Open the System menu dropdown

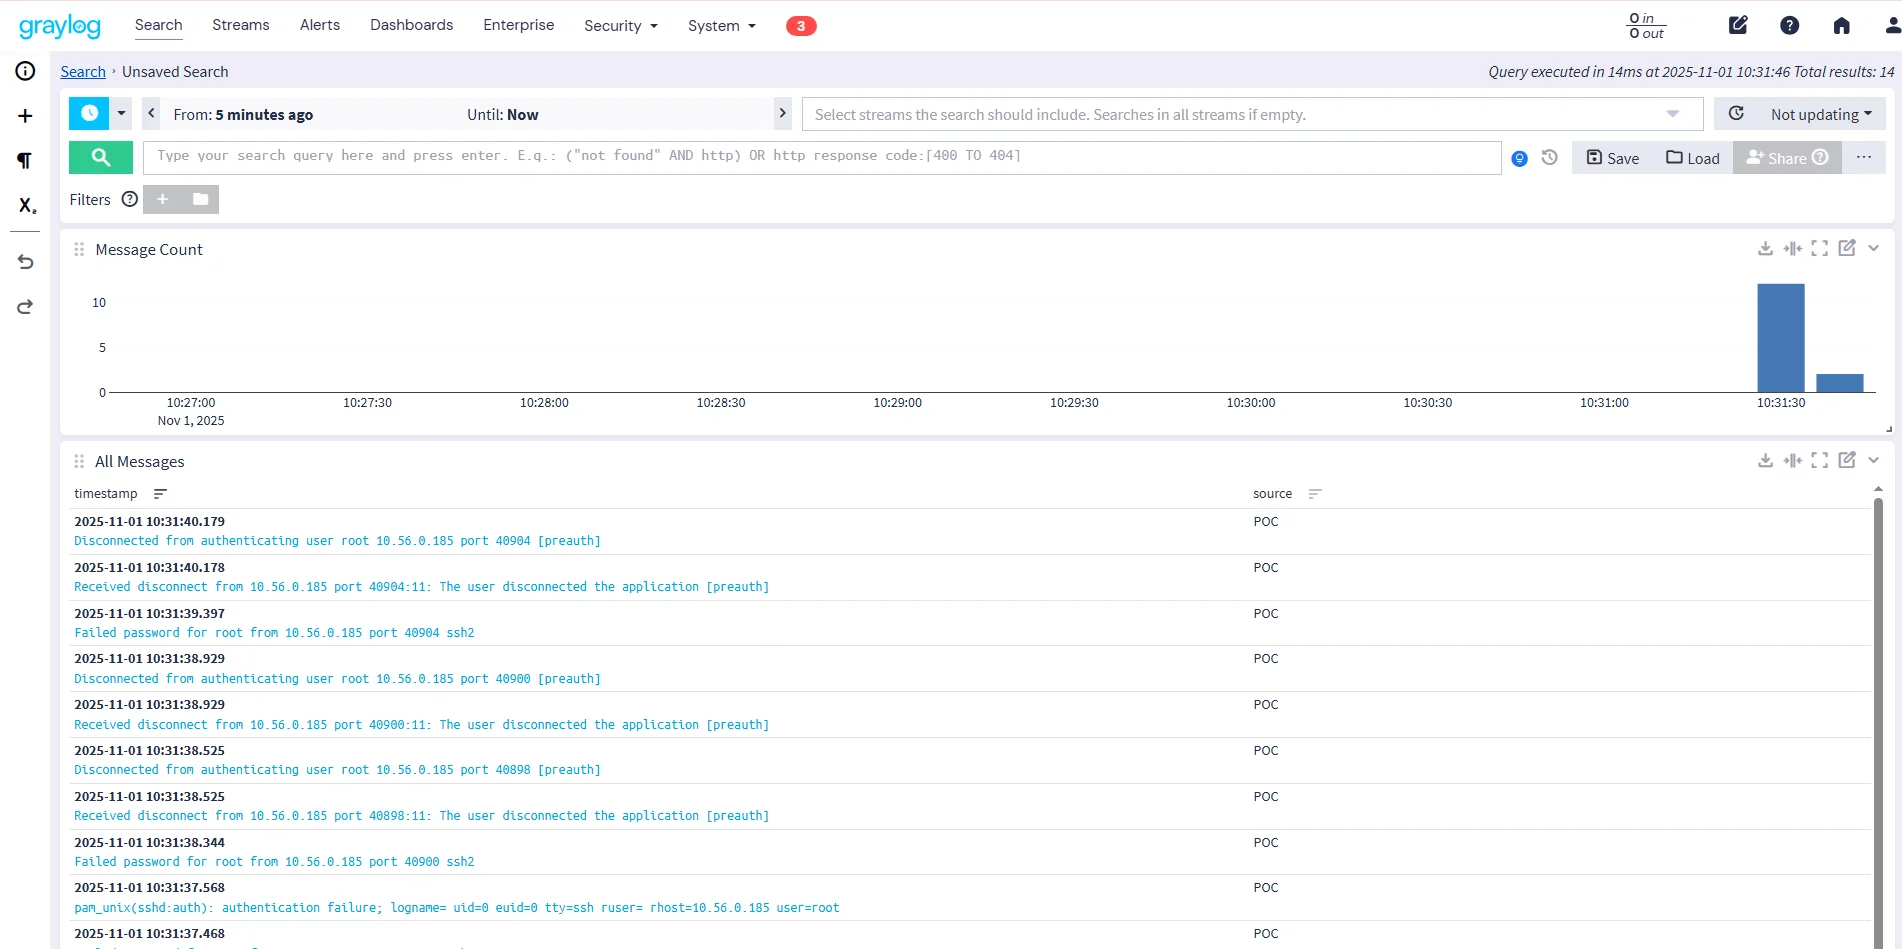tap(721, 26)
